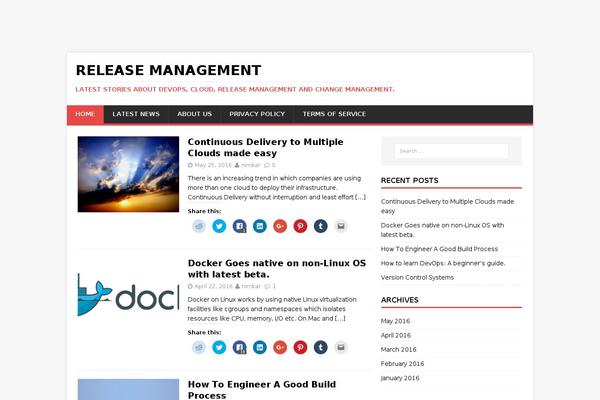Open the About Us page

pyautogui.click(x=194, y=114)
